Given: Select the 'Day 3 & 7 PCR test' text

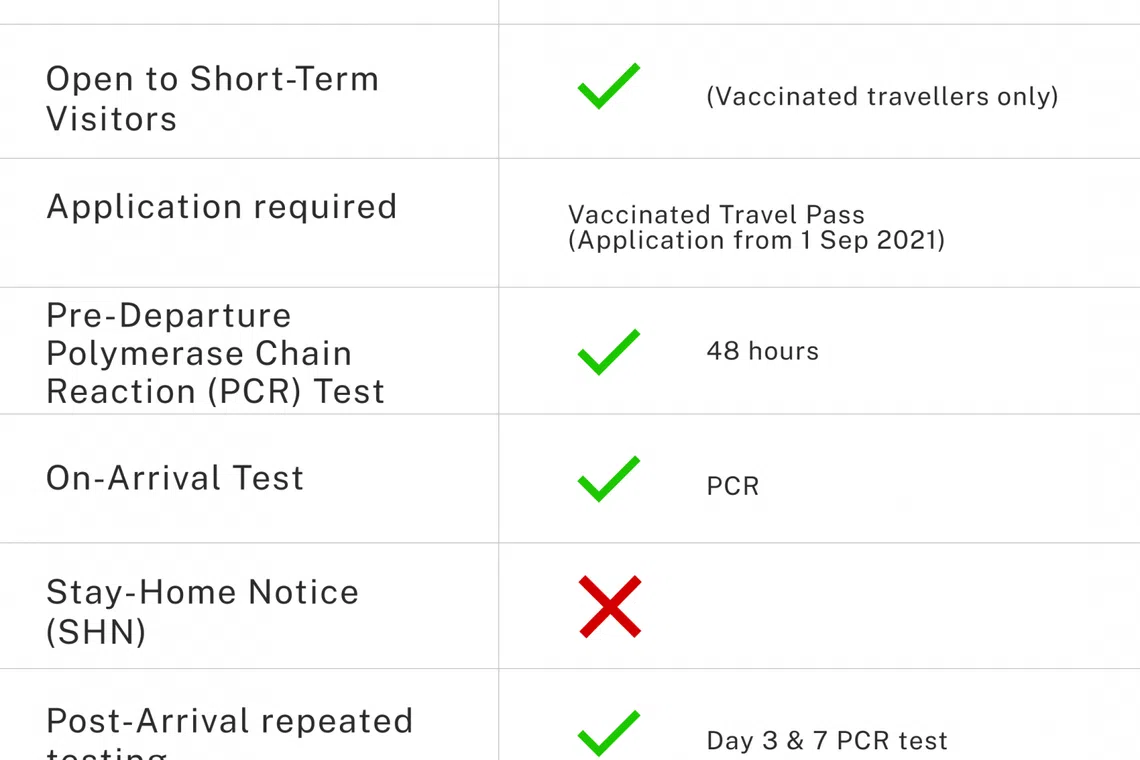Looking at the screenshot, I should [826, 741].
